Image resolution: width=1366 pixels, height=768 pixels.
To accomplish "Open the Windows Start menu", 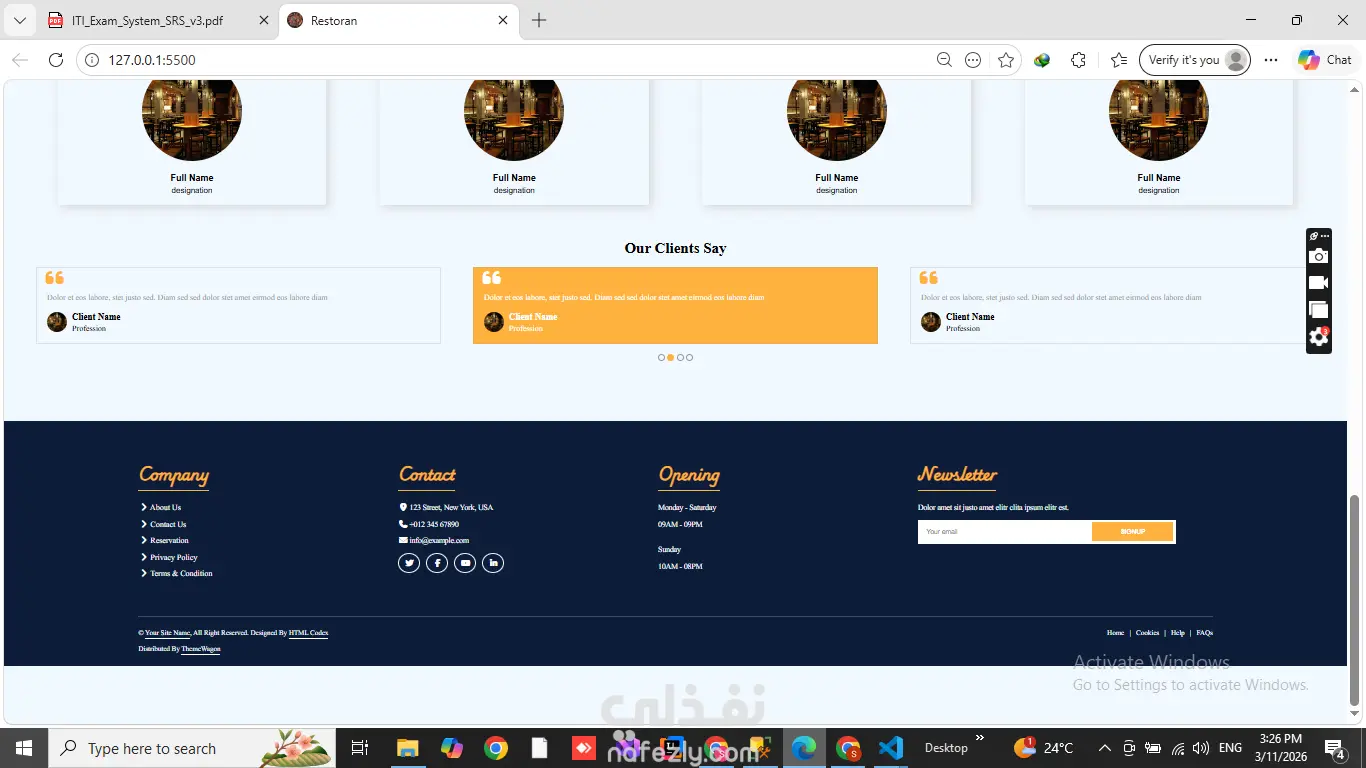I will tap(23, 748).
